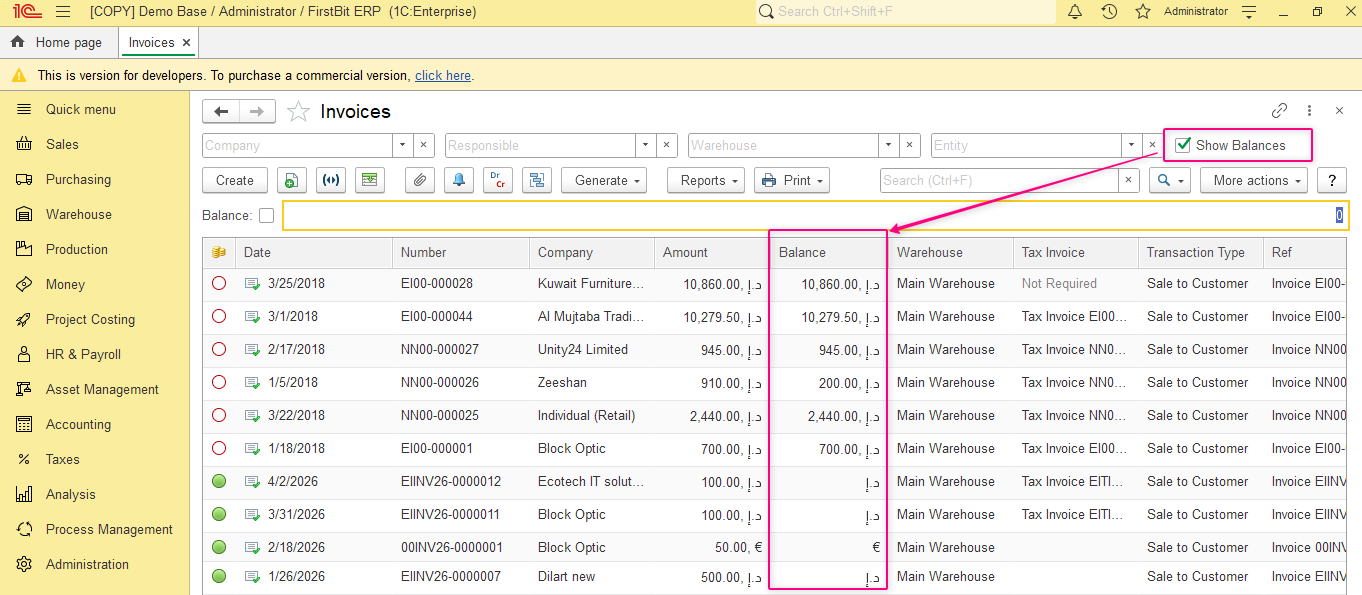Click the broadcast signal toolbar icon

click(x=331, y=180)
